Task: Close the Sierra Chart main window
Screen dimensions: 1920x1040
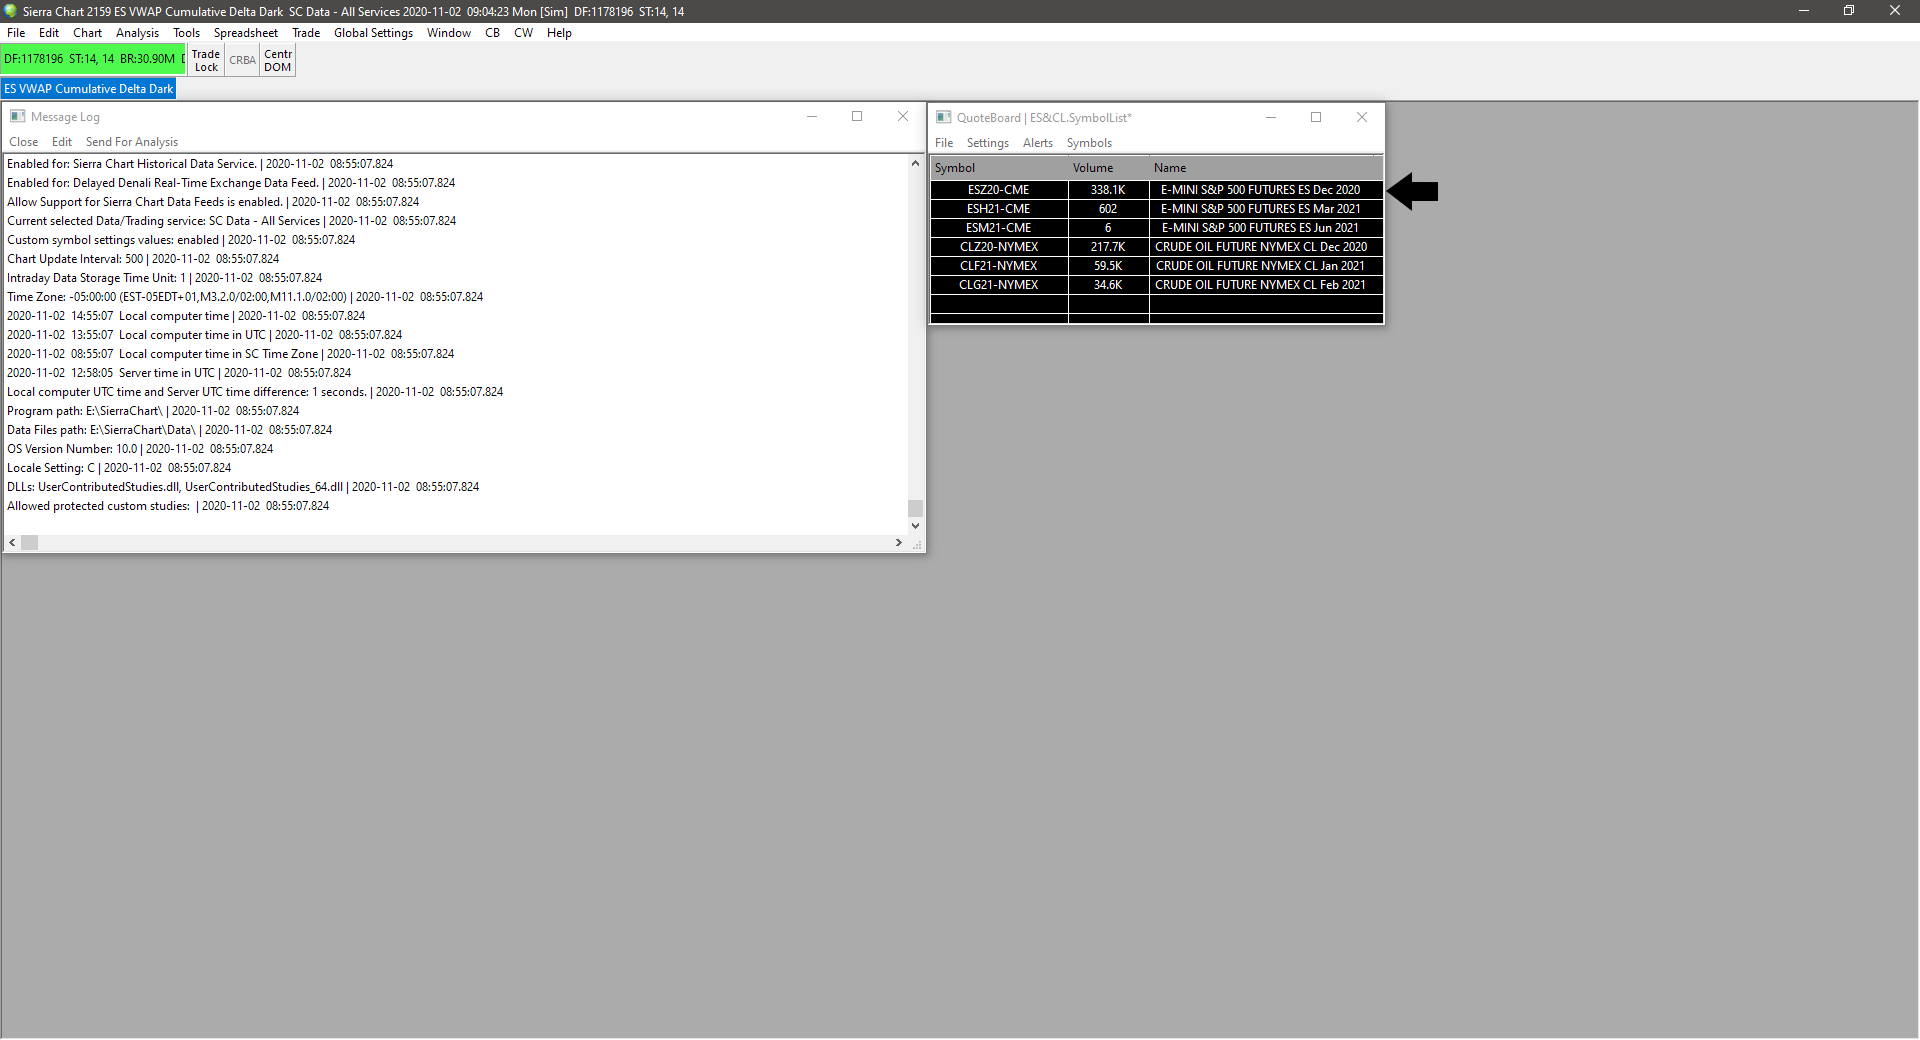Action: click(x=1895, y=11)
